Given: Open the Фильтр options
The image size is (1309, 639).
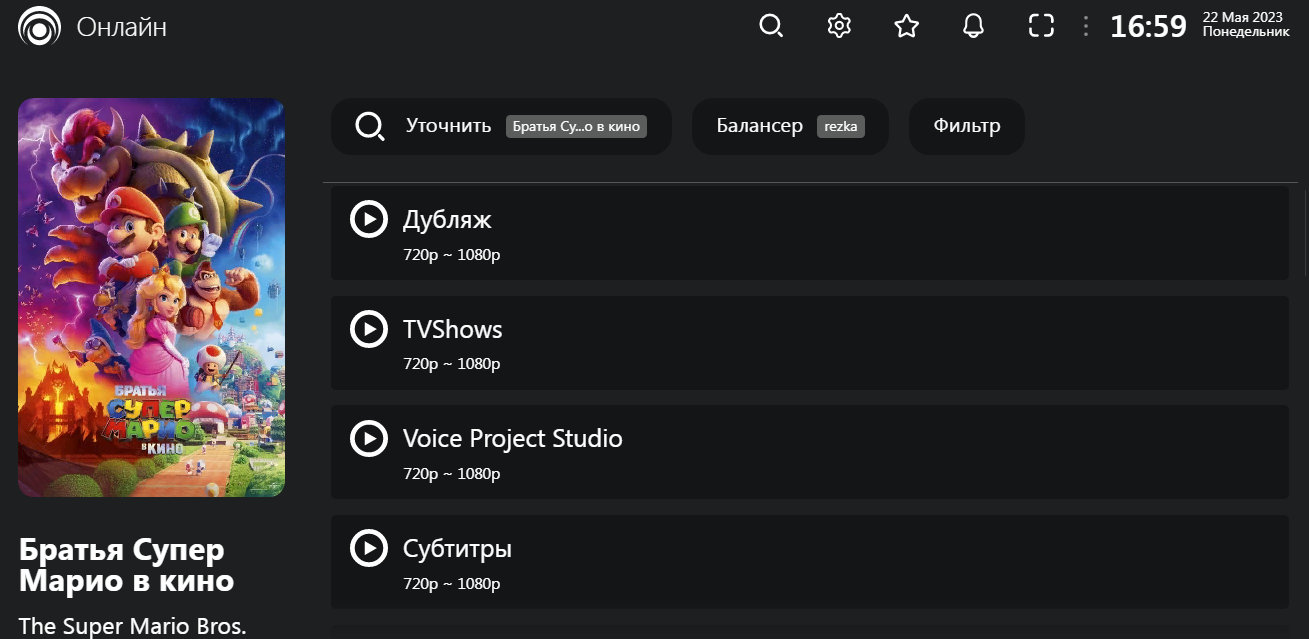Looking at the screenshot, I should click(x=967, y=126).
